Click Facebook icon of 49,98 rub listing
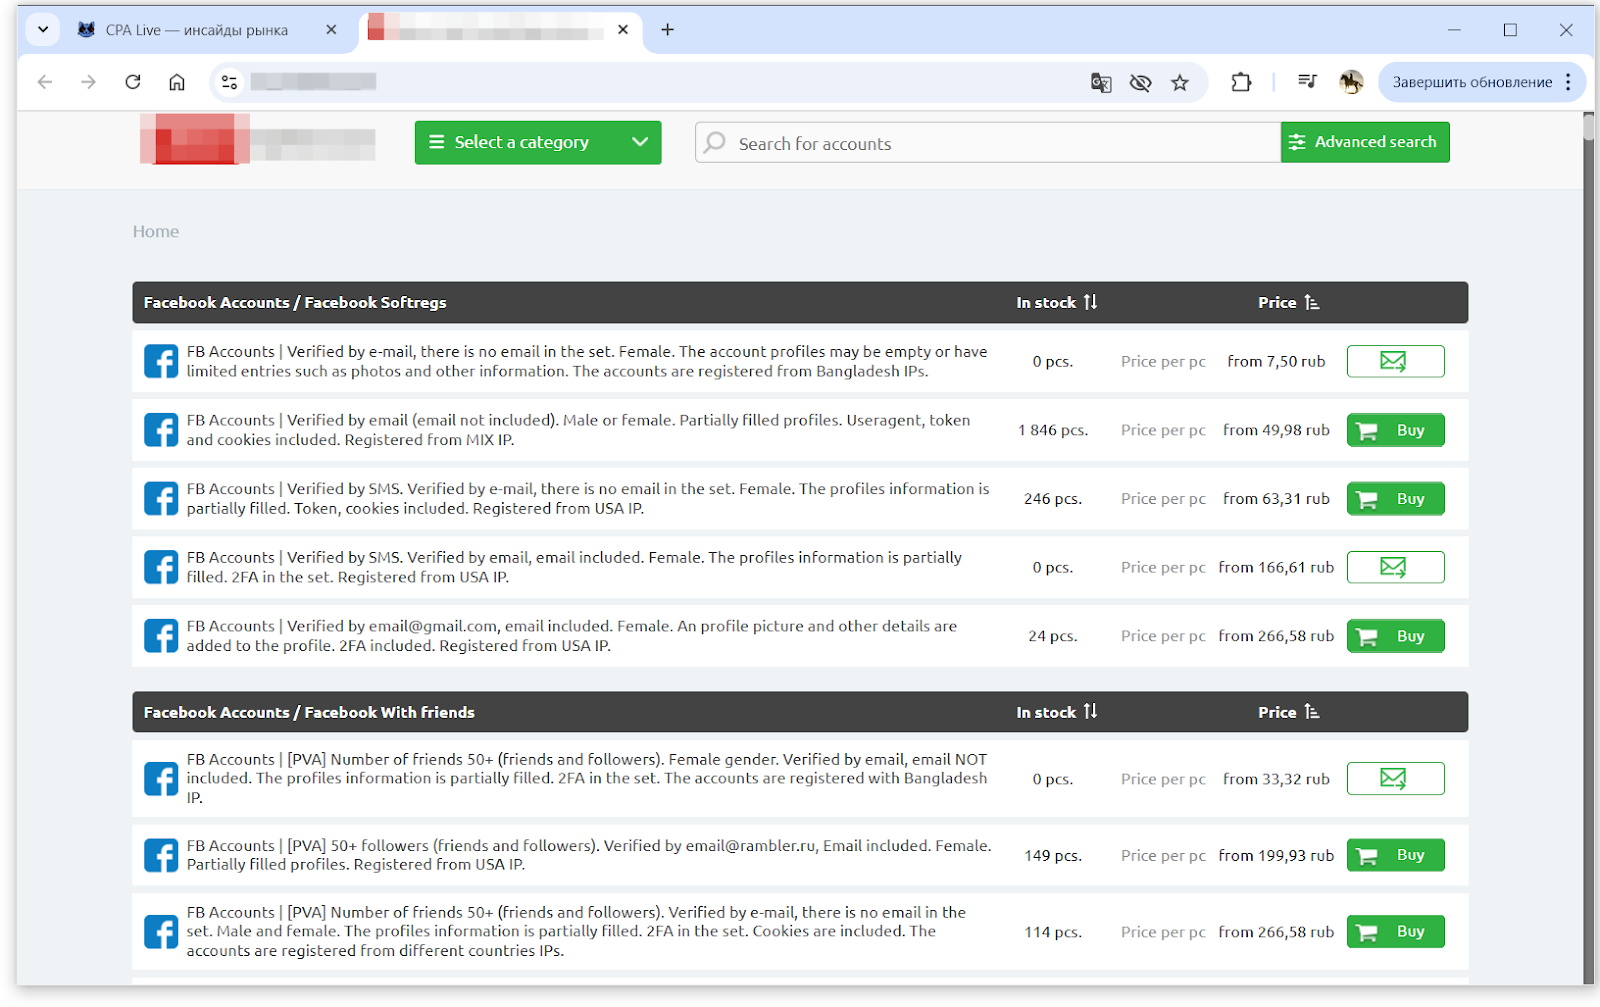The image size is (1600, 1007). click(161, 430)
